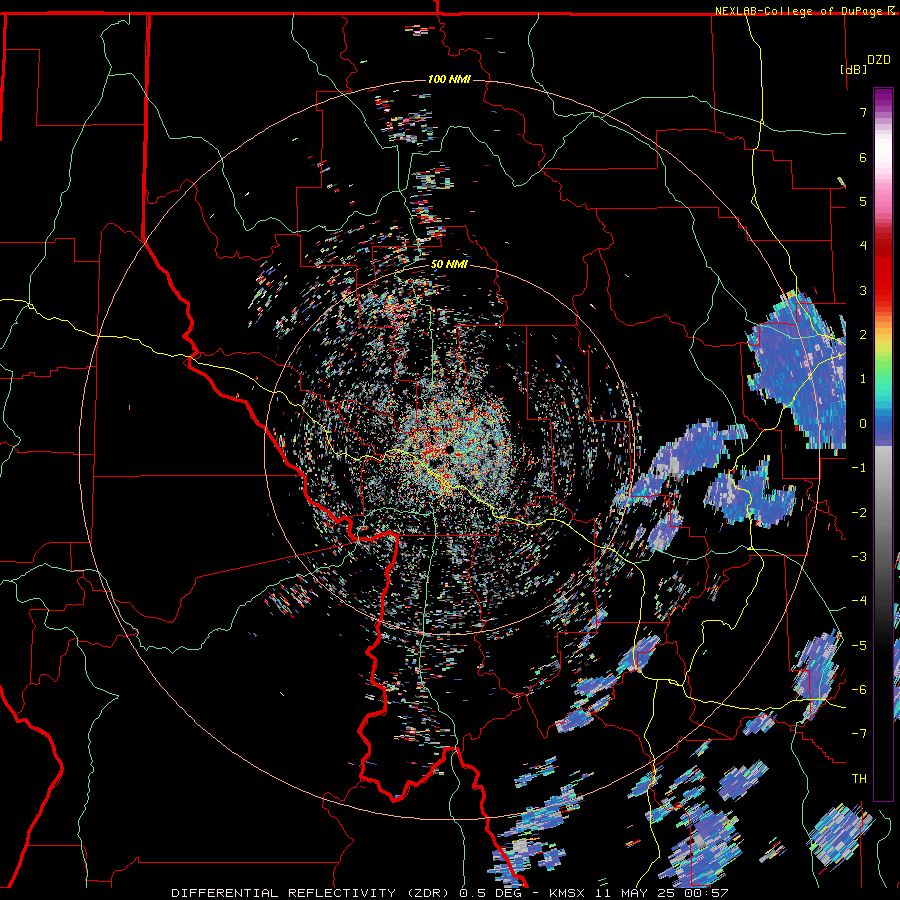Click the 100 NMI range ring label

click(449, 79)
